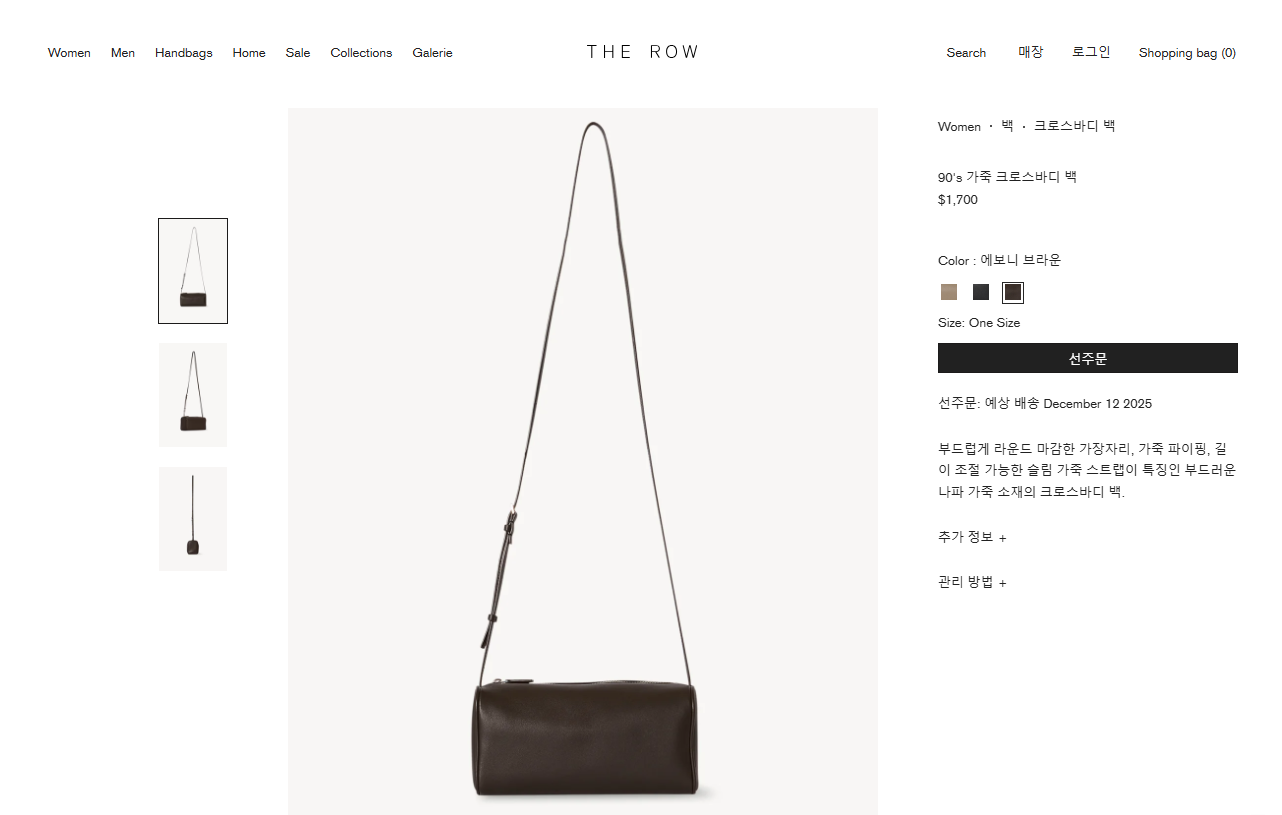Go to the Sale menu item
1282x815 pixels.
click(x=298, y=53)
